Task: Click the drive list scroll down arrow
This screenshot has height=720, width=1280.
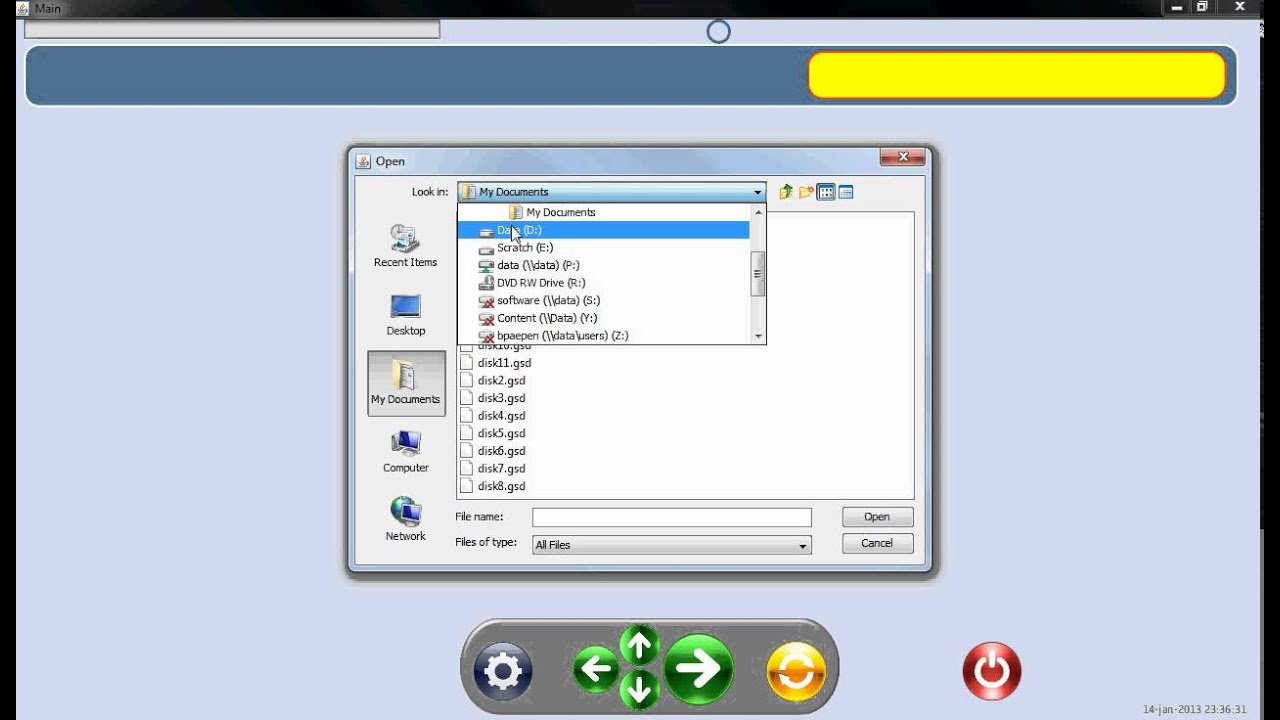Action: click(x=758, y=336)
